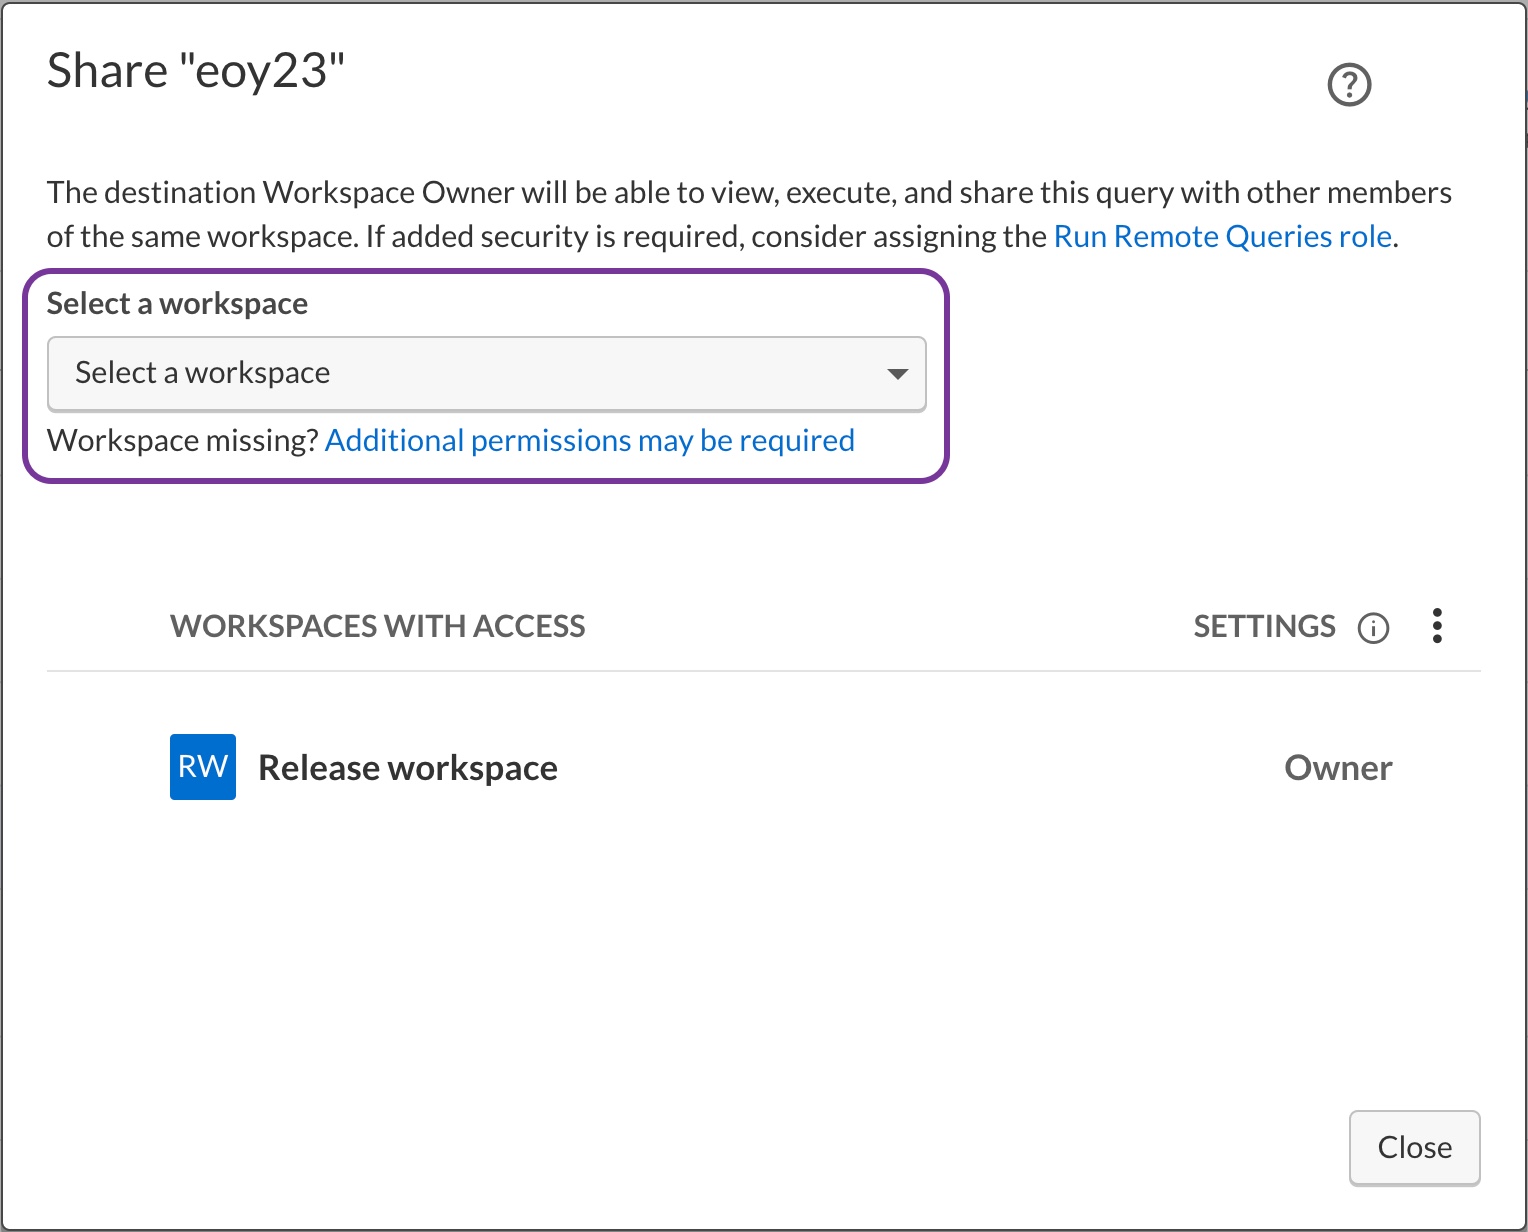The height and width of the screenshot is (1232, 1528).
Task: Click the Owner permission label
Action: (x=1338, y=768)
